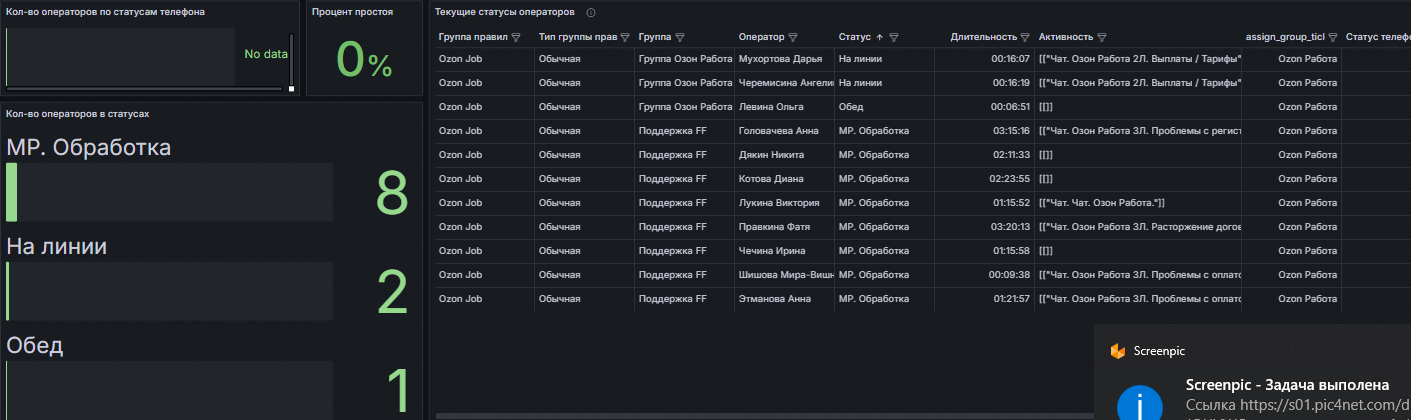Image resolution: width=1411 pixels, height=420 pixels.
Task: Click the blue info icon in Screenpic notification
Action: click(x=1138, y=404)
